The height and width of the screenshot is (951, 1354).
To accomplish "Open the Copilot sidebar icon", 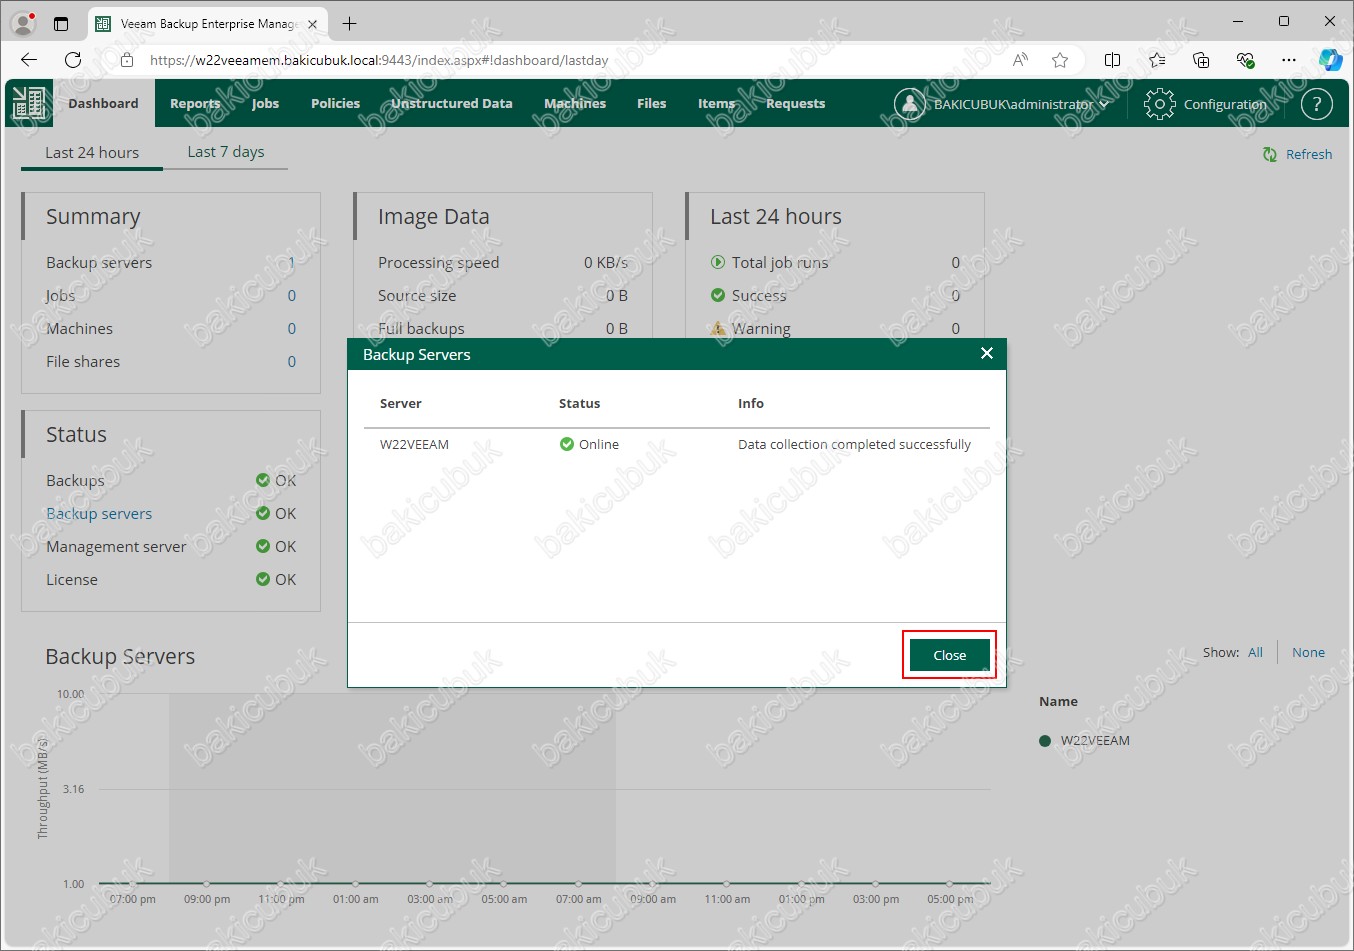I will click(x=1331, y=60).
